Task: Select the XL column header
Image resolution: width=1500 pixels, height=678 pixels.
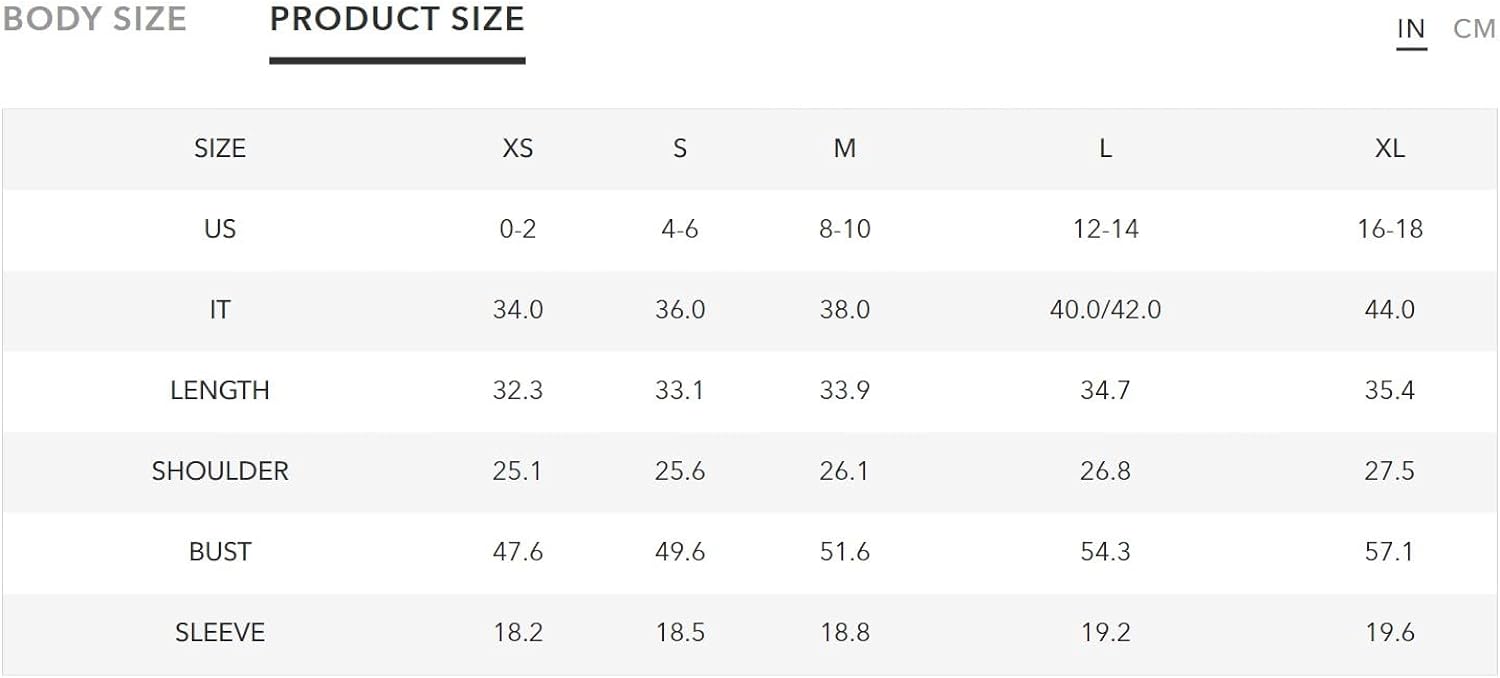Action: (x=1390, y=148)
